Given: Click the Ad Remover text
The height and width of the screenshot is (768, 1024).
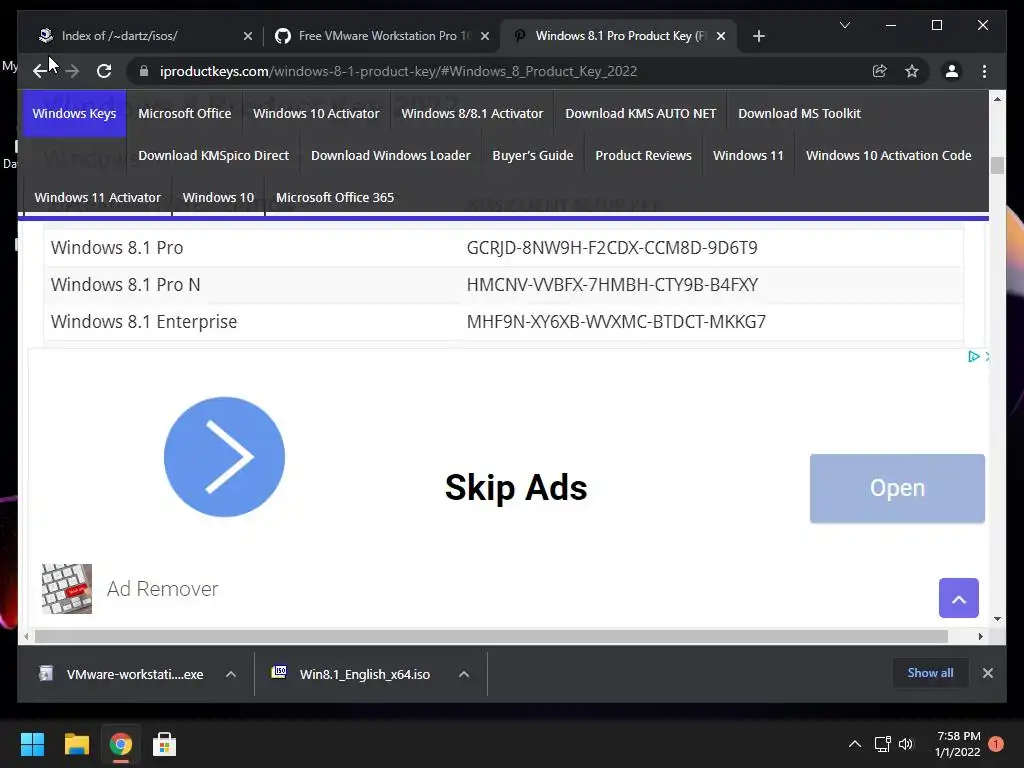Looking at the screenshot, I should click(x=163, y=589).
